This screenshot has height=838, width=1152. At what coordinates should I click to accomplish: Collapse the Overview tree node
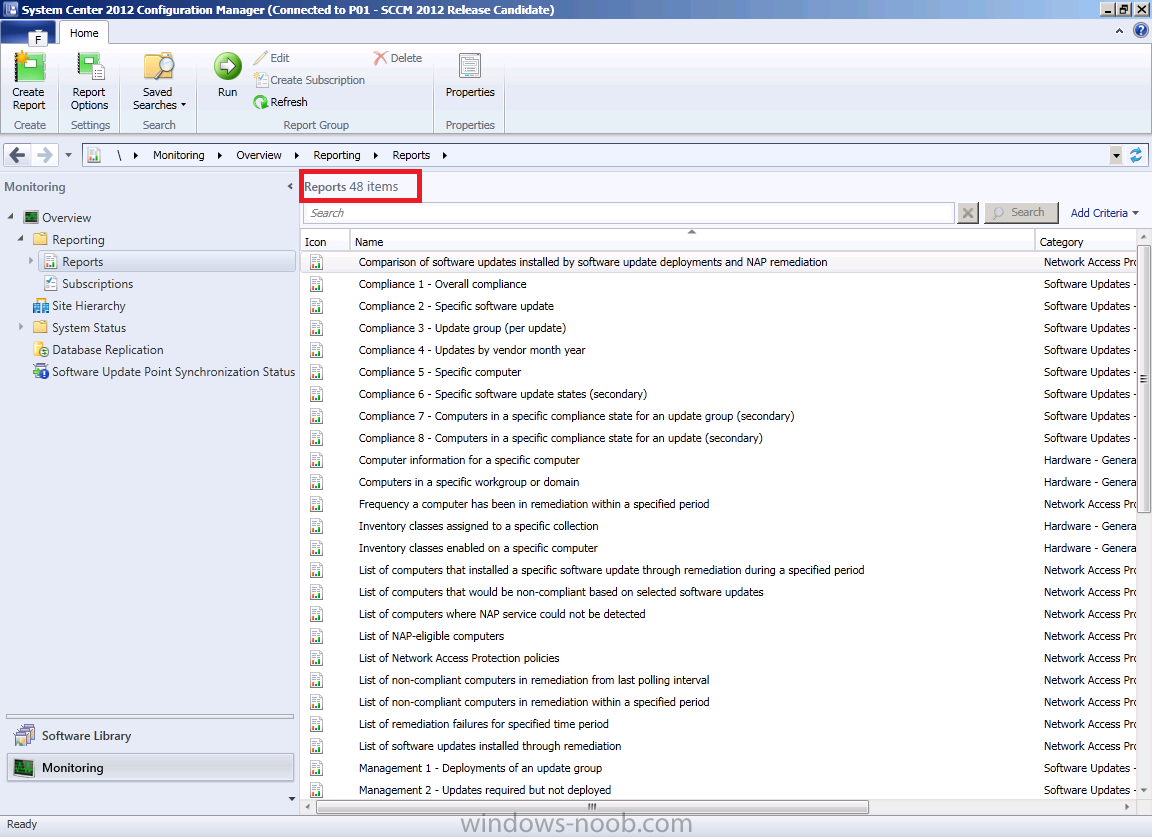click(10, 217)
